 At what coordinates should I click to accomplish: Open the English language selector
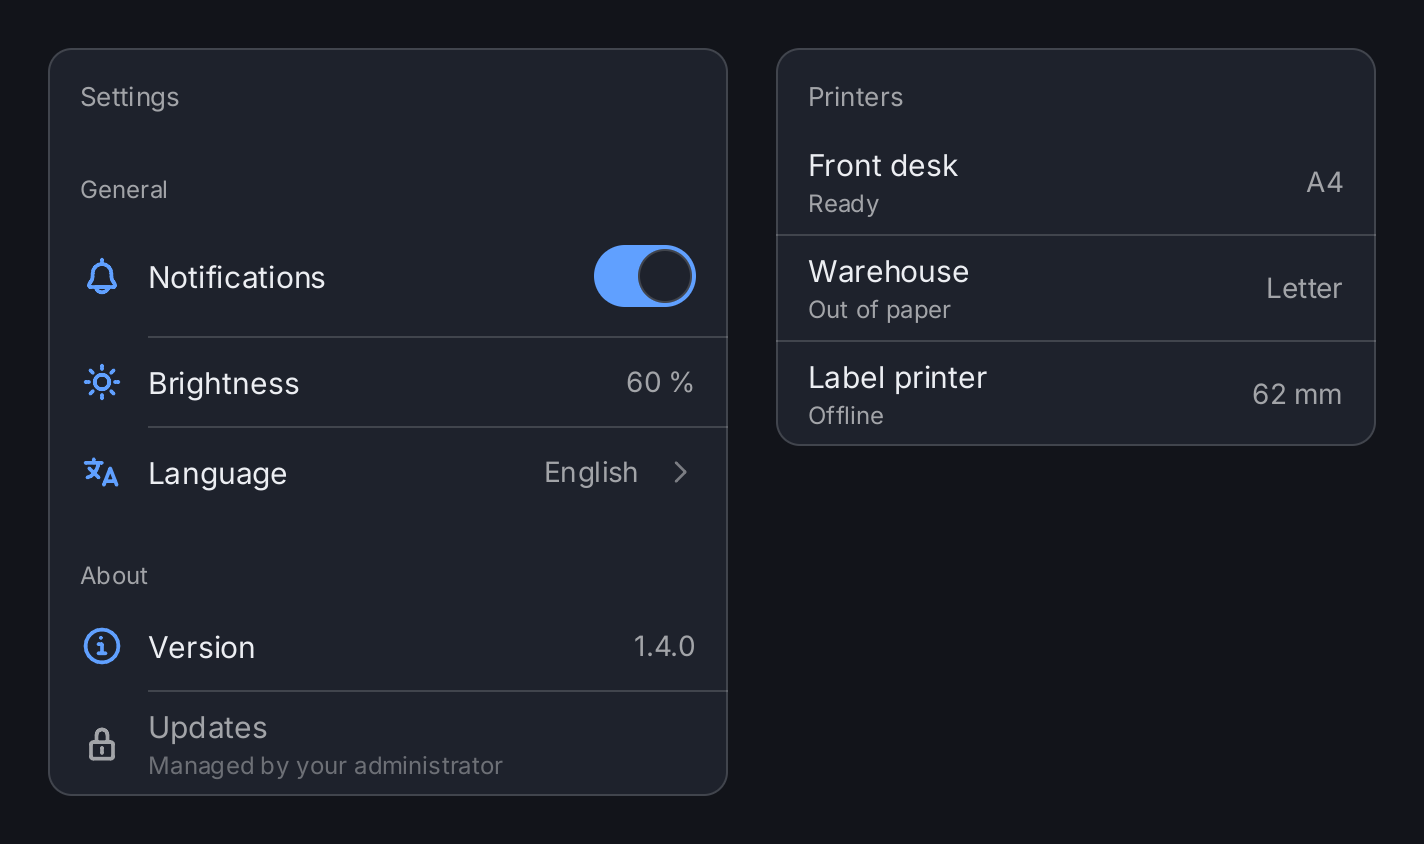pyautogui.click(x=591, y=472)
